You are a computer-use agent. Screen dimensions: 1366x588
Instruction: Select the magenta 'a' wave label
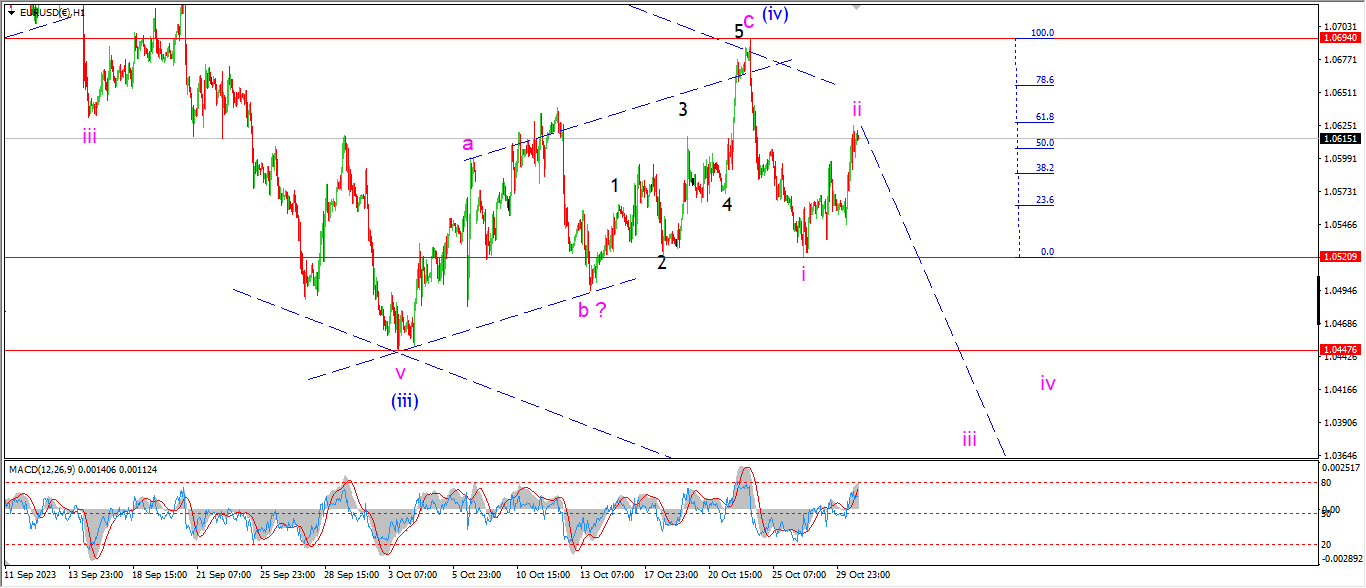click(467, 144)
